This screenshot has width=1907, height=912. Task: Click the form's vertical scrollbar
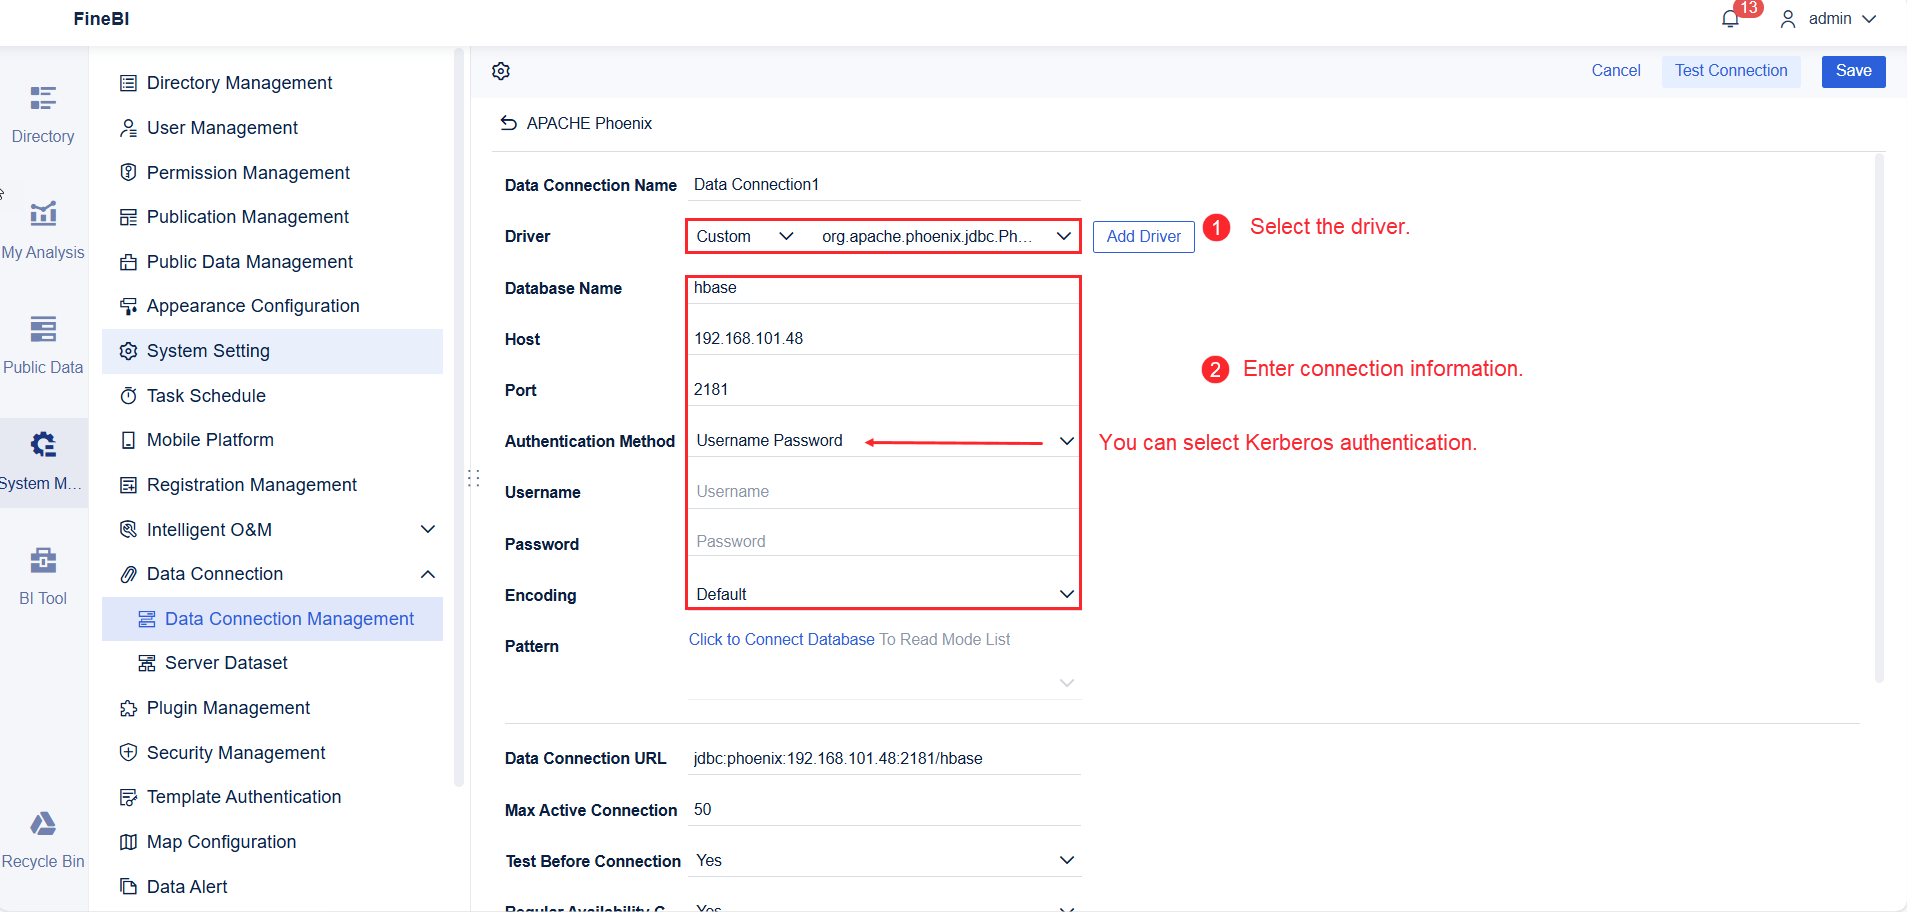pos(1879,418)
